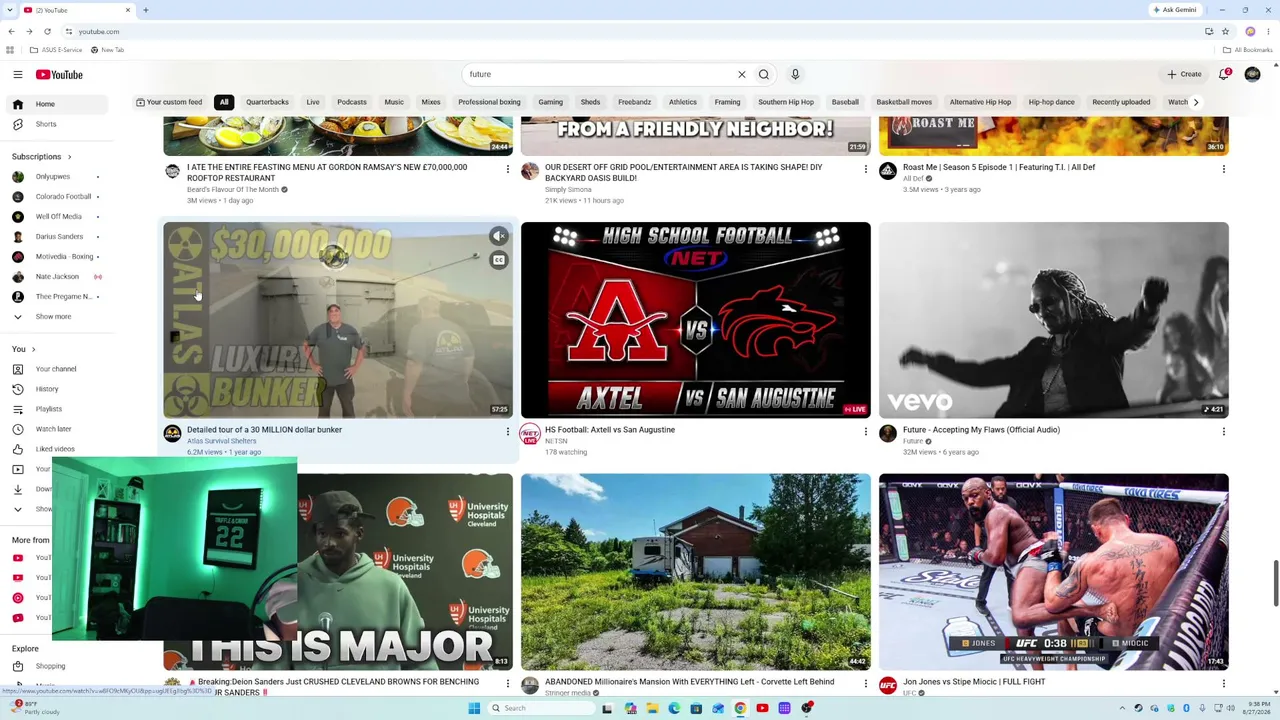The image size is (1280, 720).
Task: Open the Axtell vs San Augustine thumbnail
Action: point(696,320)
